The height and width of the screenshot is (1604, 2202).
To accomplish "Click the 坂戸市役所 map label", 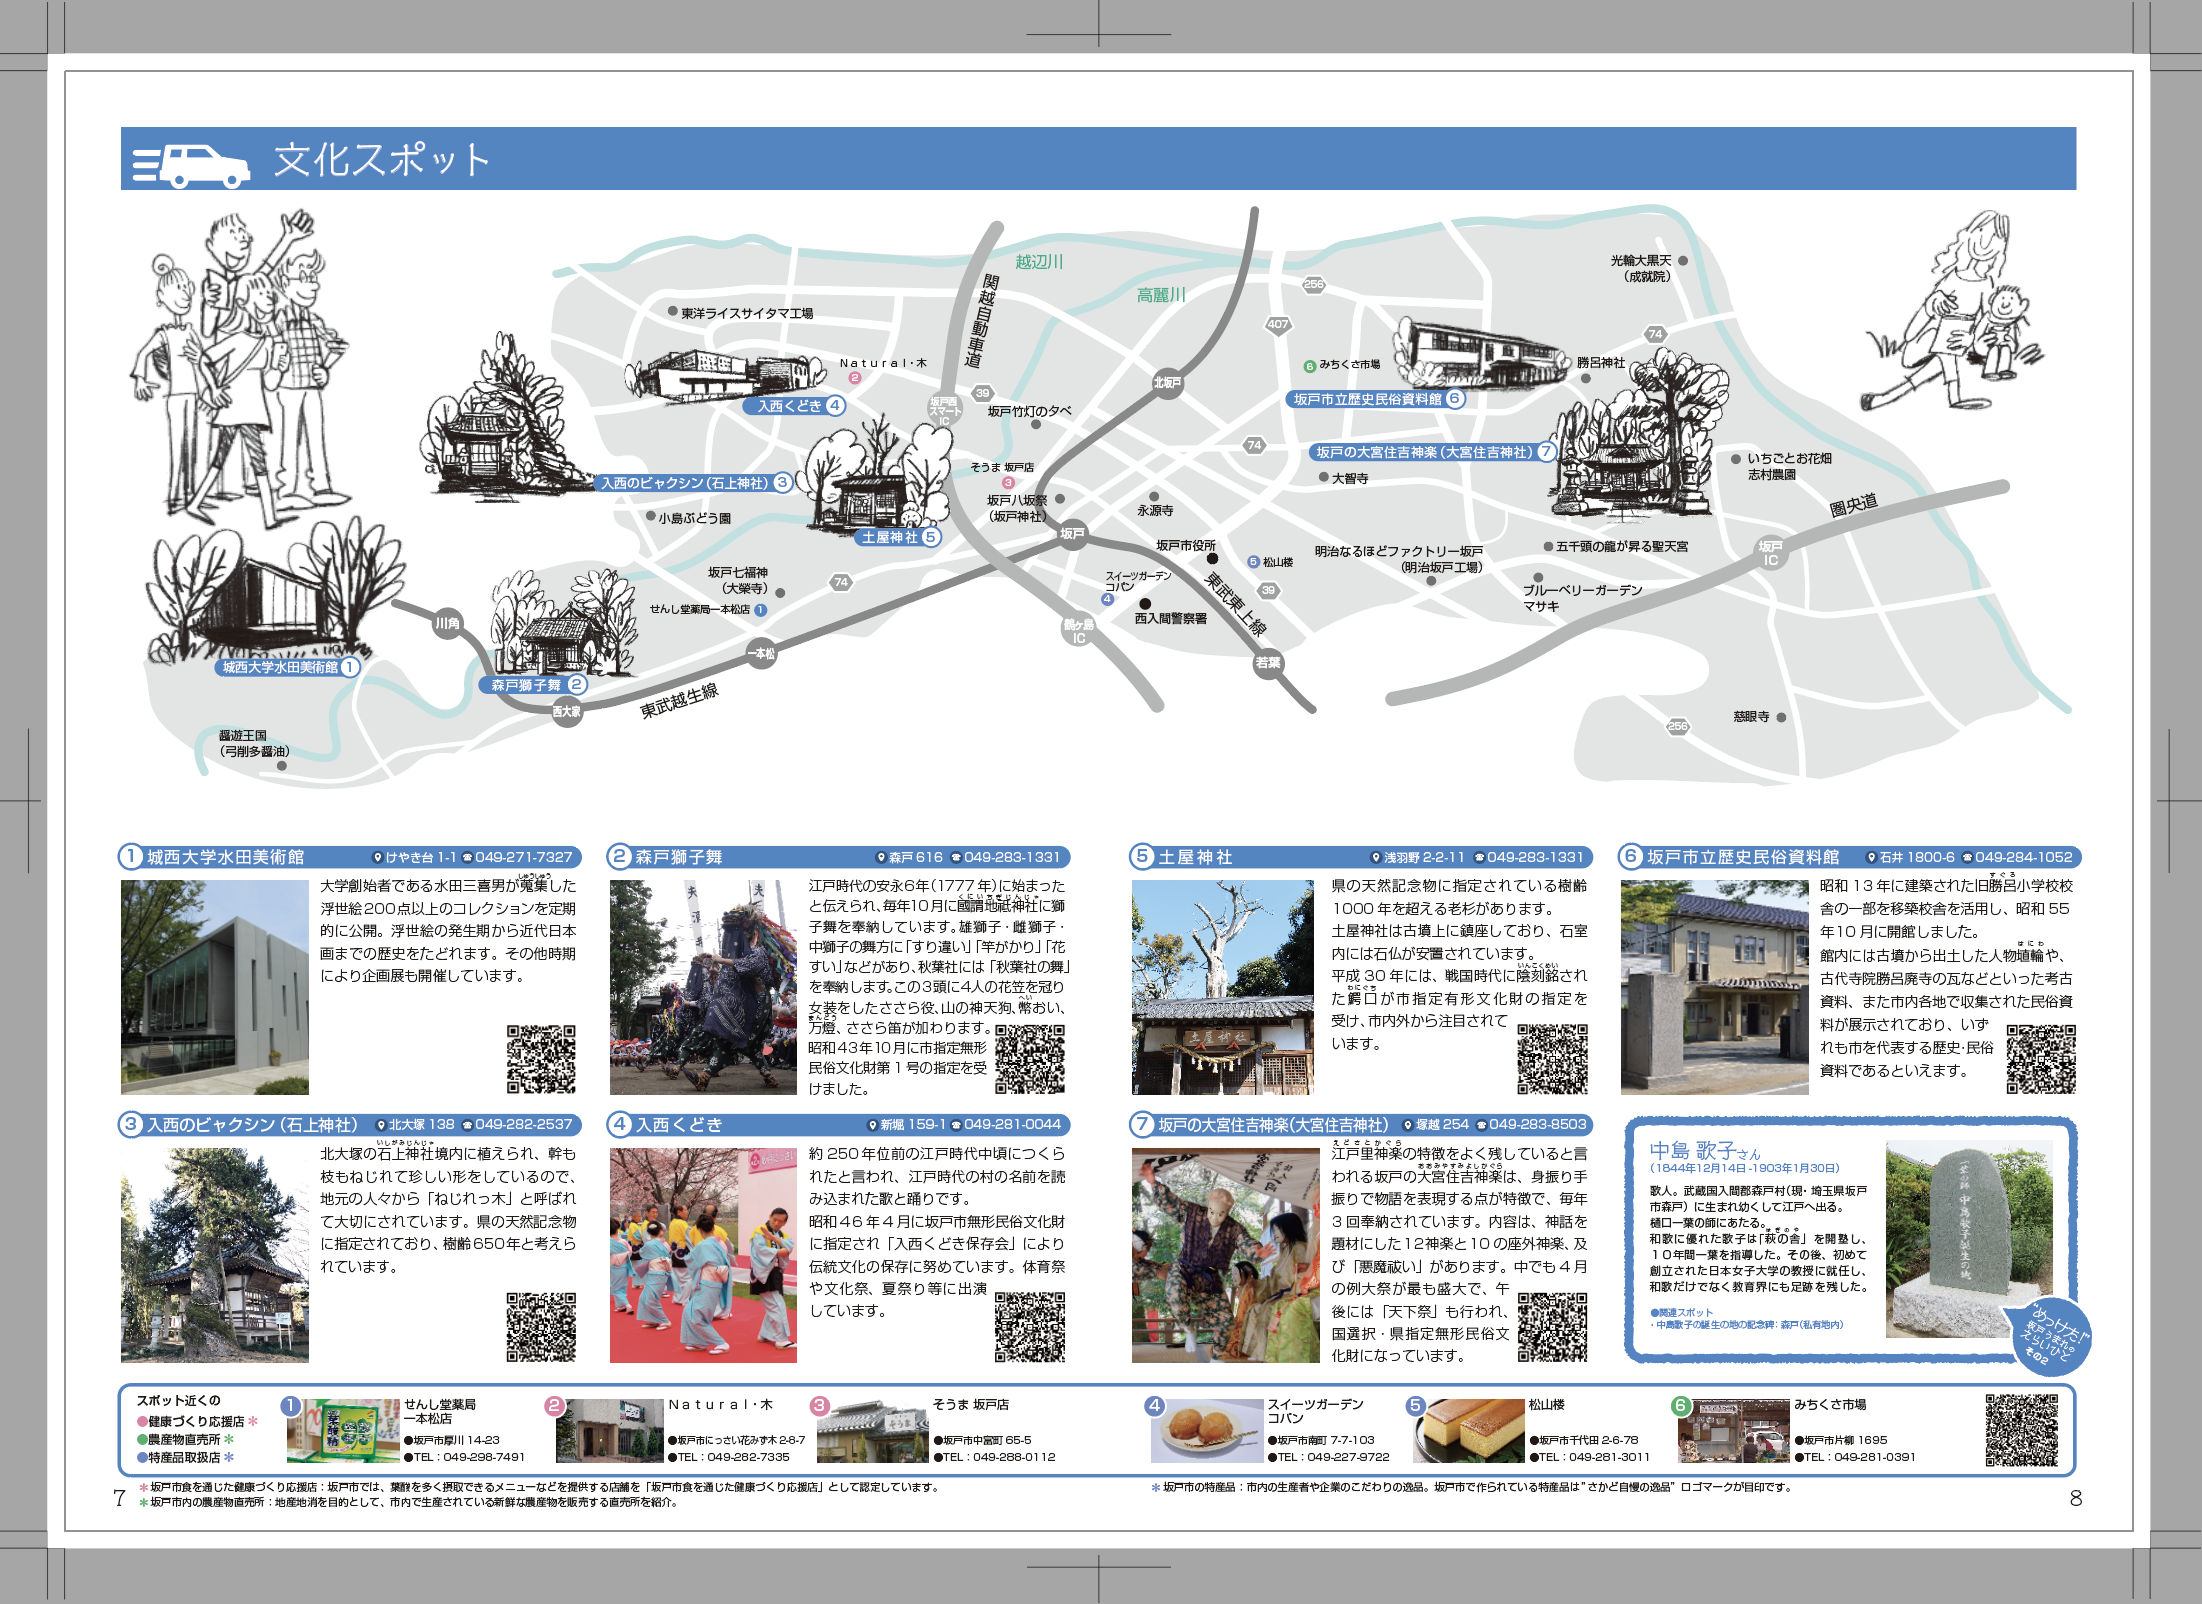I will 1186,545.
